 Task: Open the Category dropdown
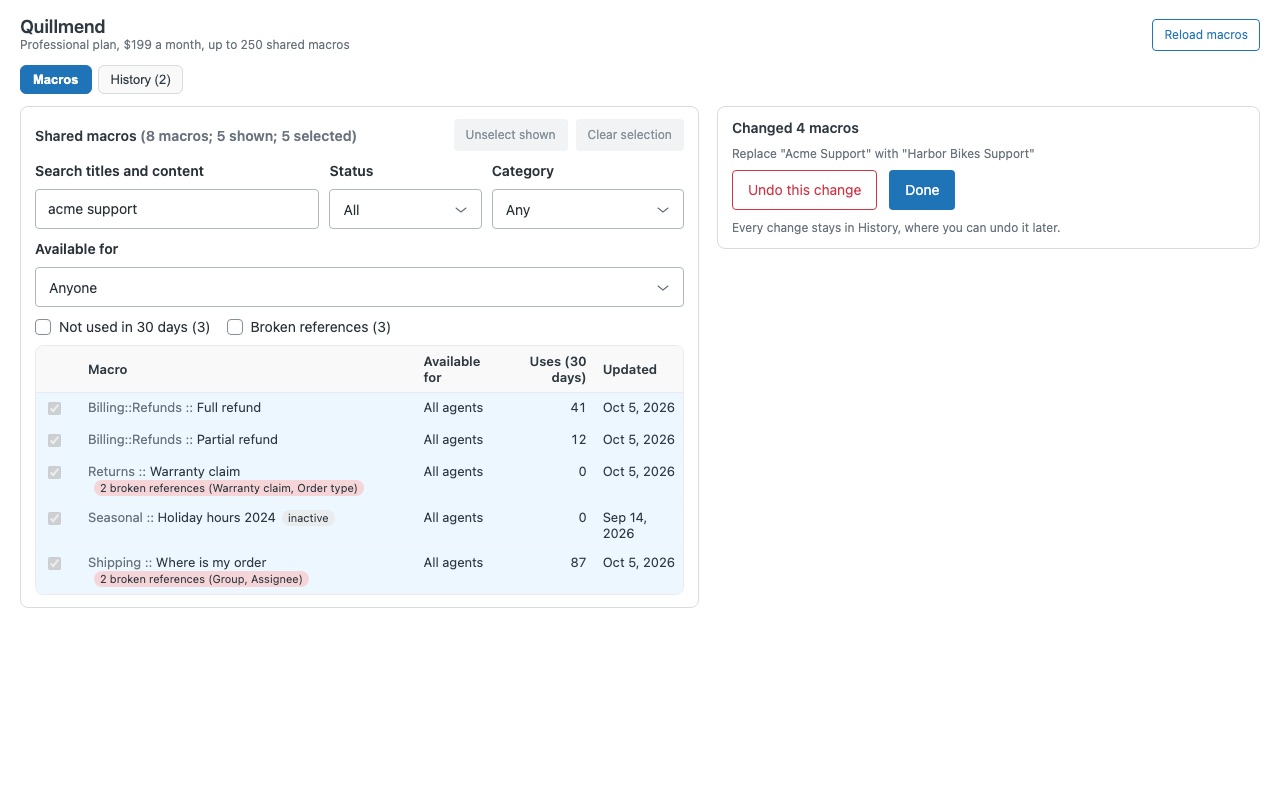click(588, 209)
